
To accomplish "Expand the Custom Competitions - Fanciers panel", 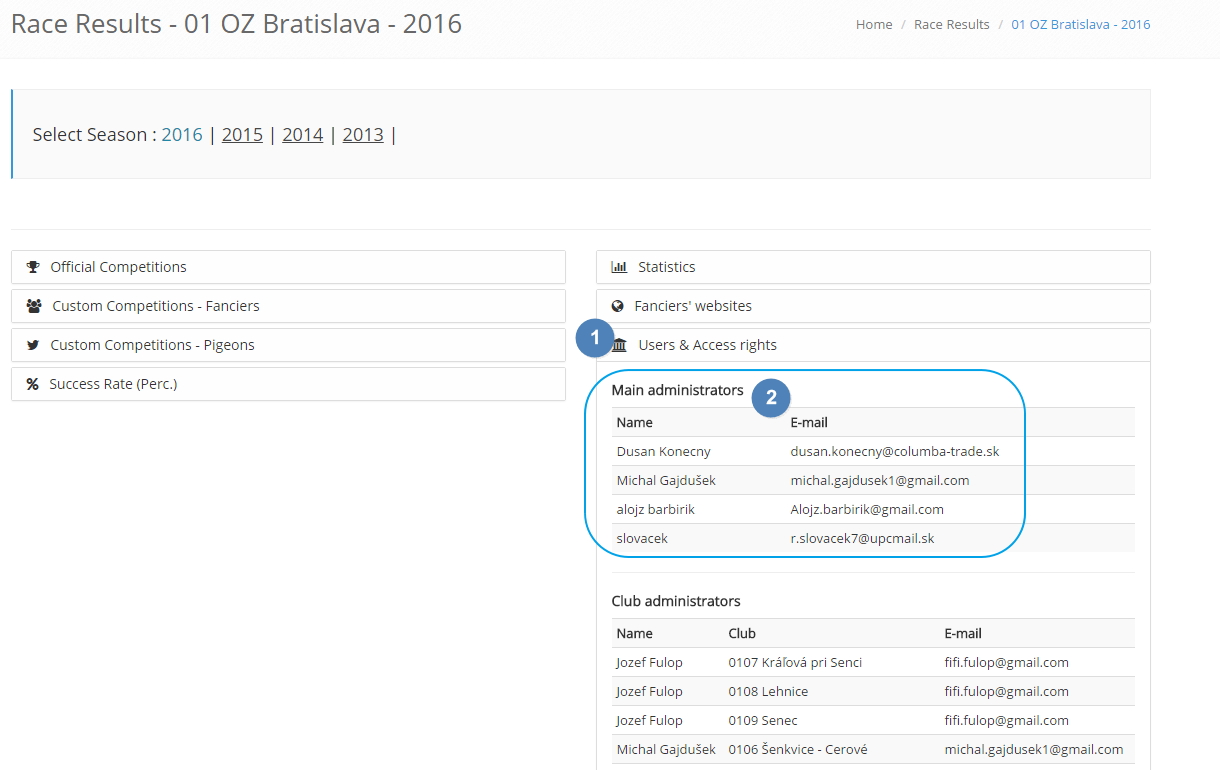I will (155, 306).
